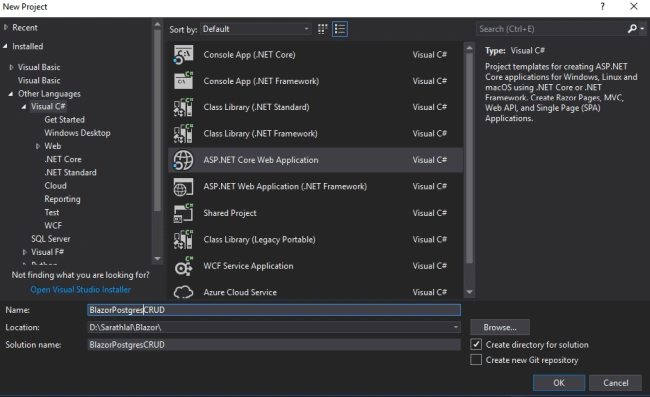
Task: Collapse the Installed section
Action: pyautogui.click(x=5, y=46)
